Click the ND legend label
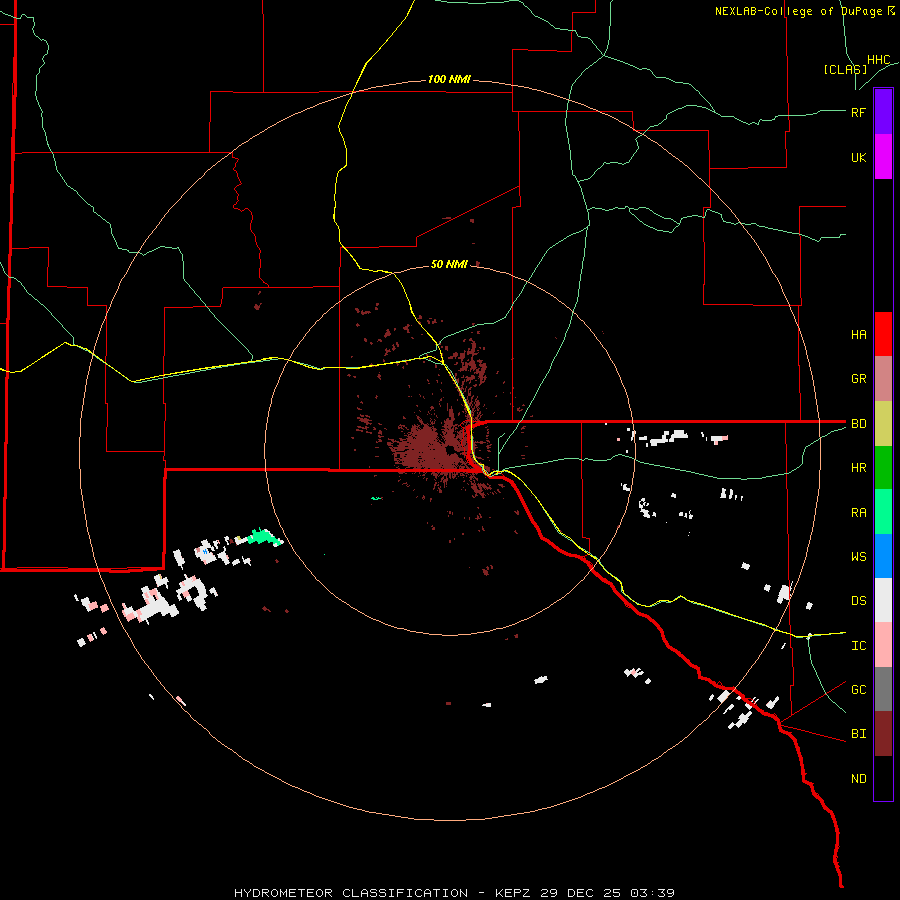Viewport: 900px width, 900px height. click(858, 779)
